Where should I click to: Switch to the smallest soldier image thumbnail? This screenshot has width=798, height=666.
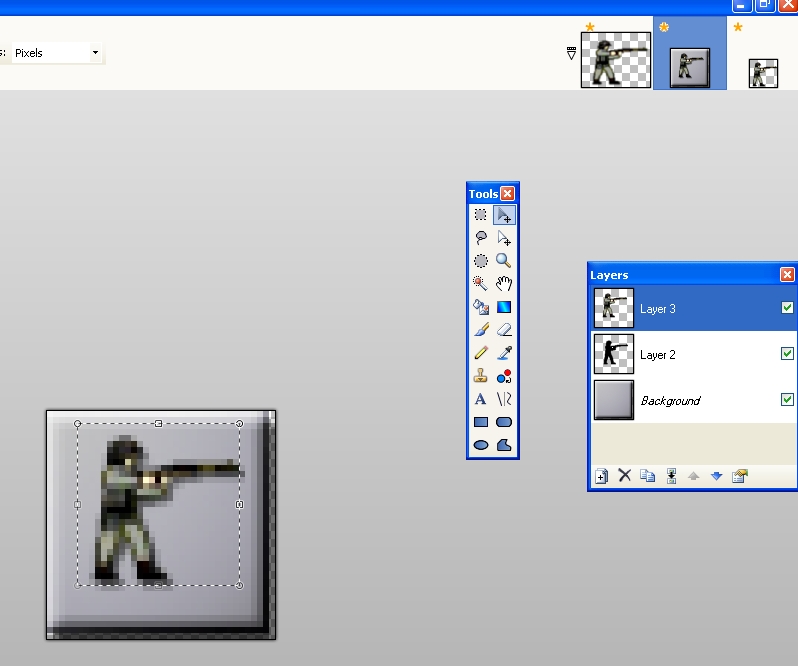pos(763,73)
